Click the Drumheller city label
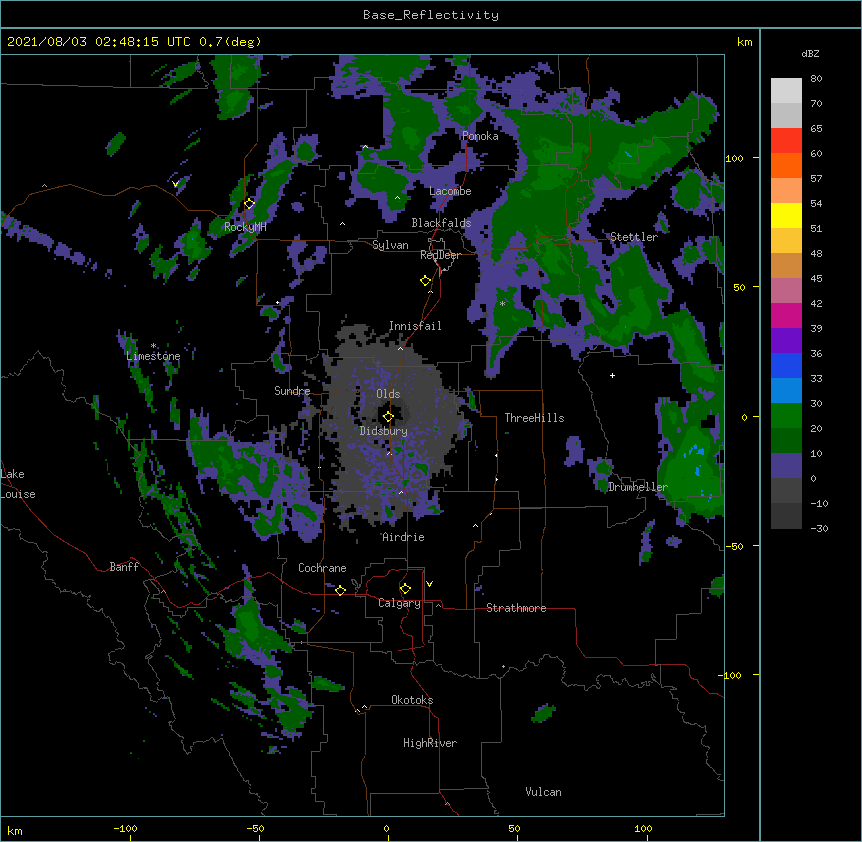This screenshot has width=862, height=842. tap(638, 487)
